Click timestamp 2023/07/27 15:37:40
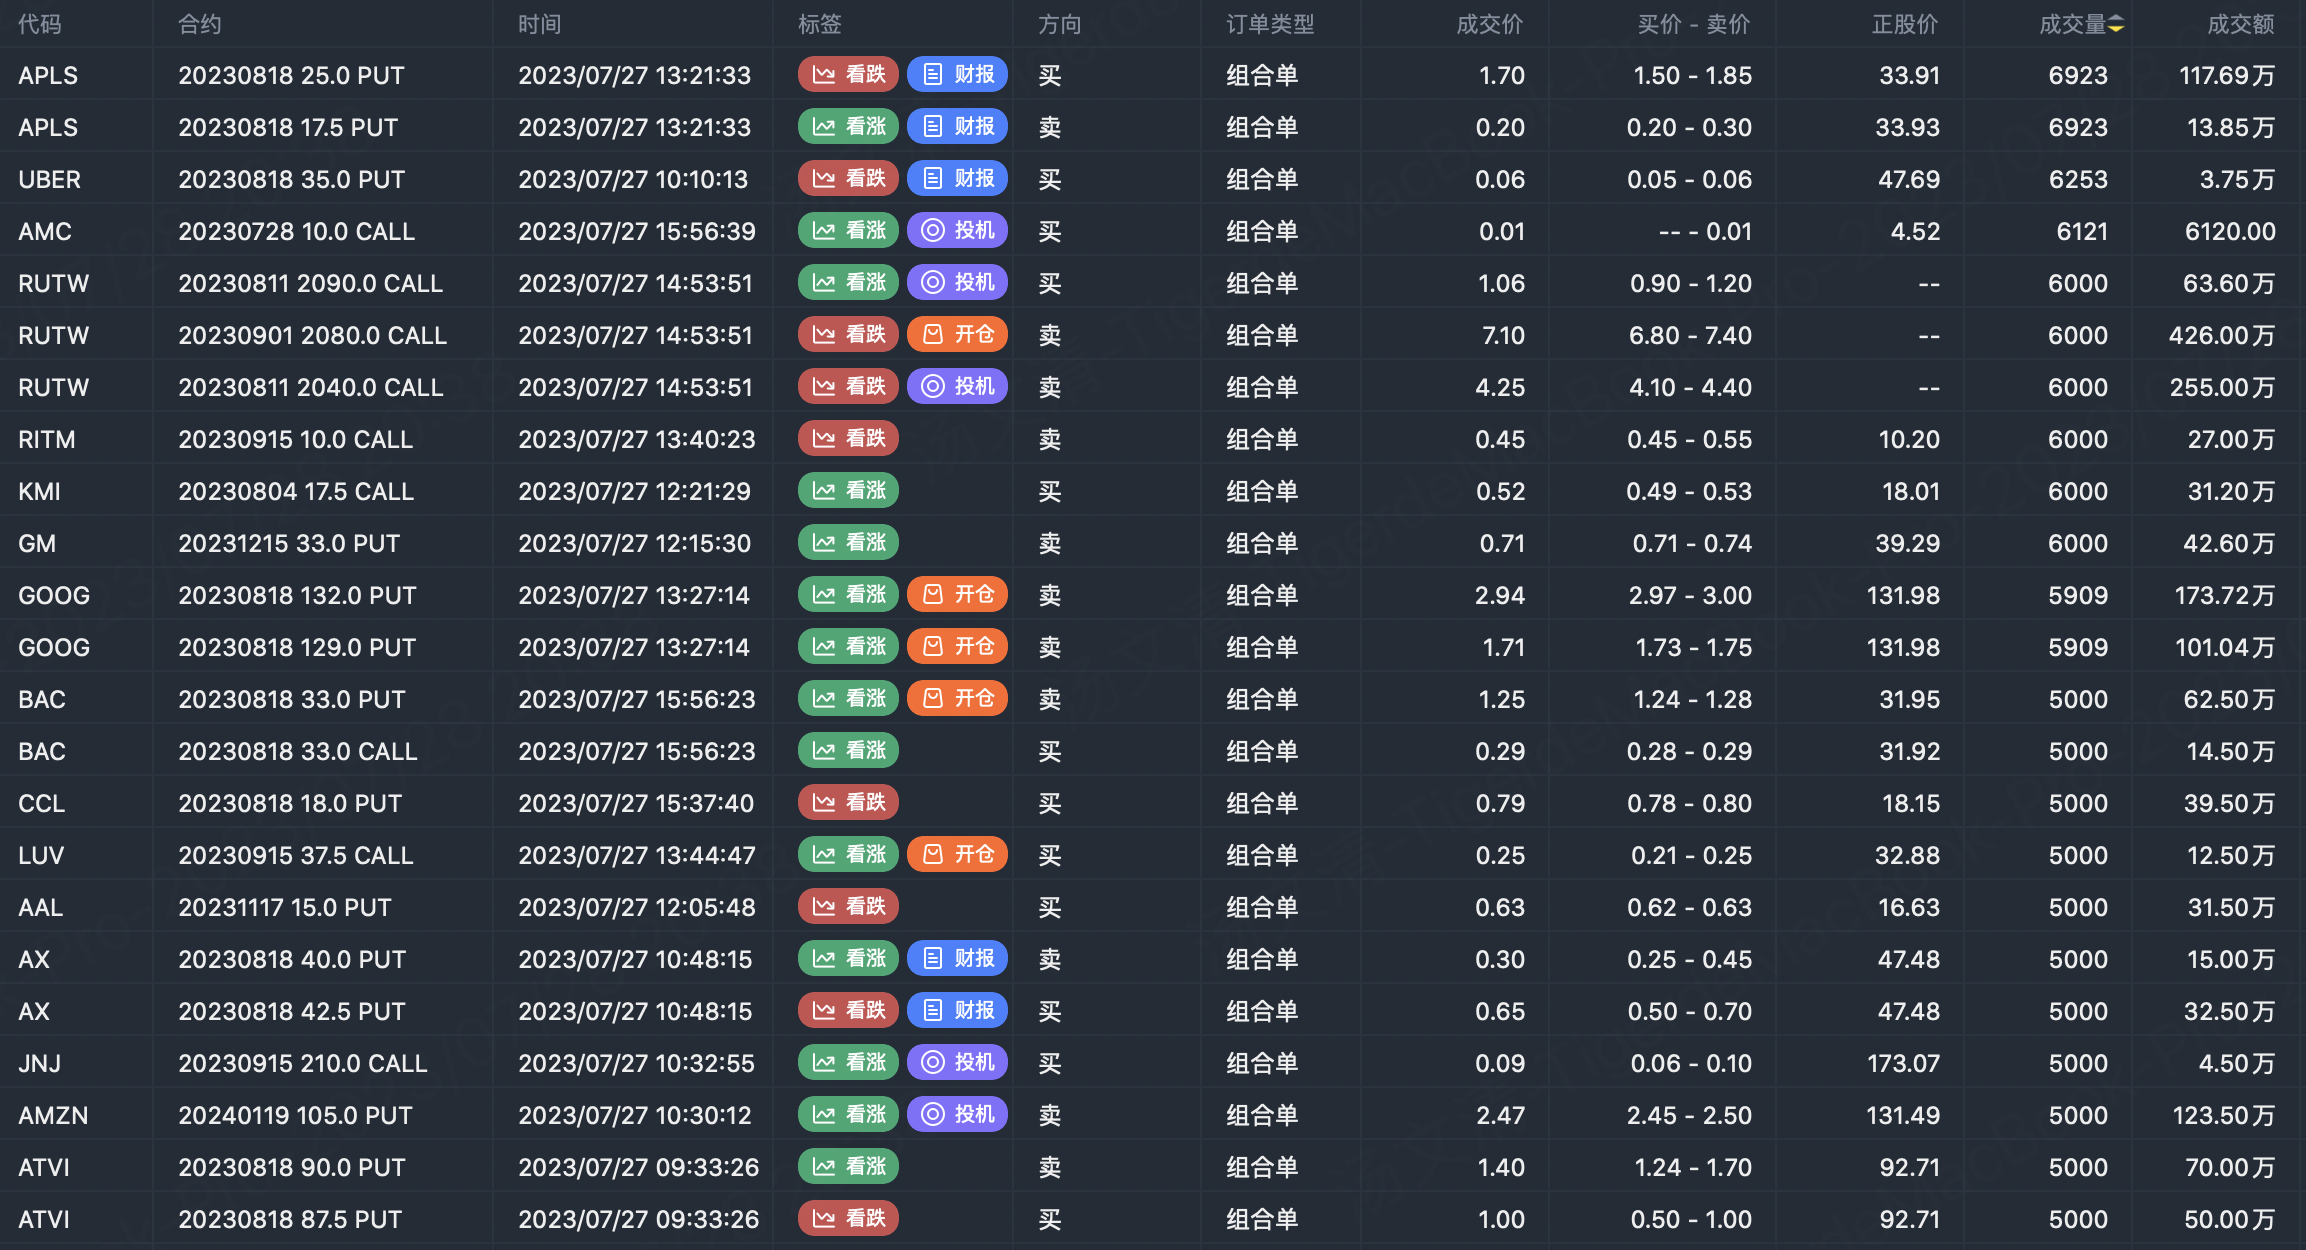This screenshot has height=1250, width=2306. (636, 804)
